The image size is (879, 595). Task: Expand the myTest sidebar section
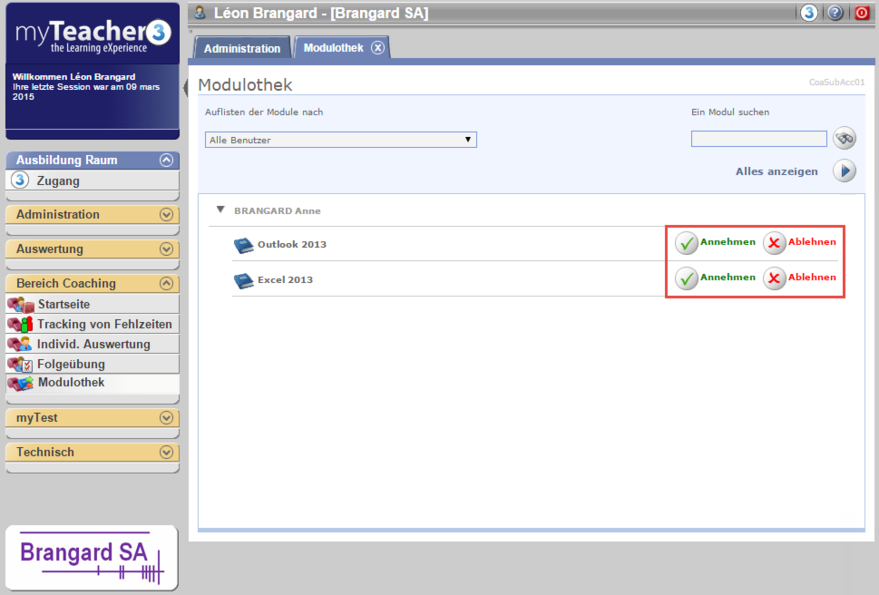166,418
